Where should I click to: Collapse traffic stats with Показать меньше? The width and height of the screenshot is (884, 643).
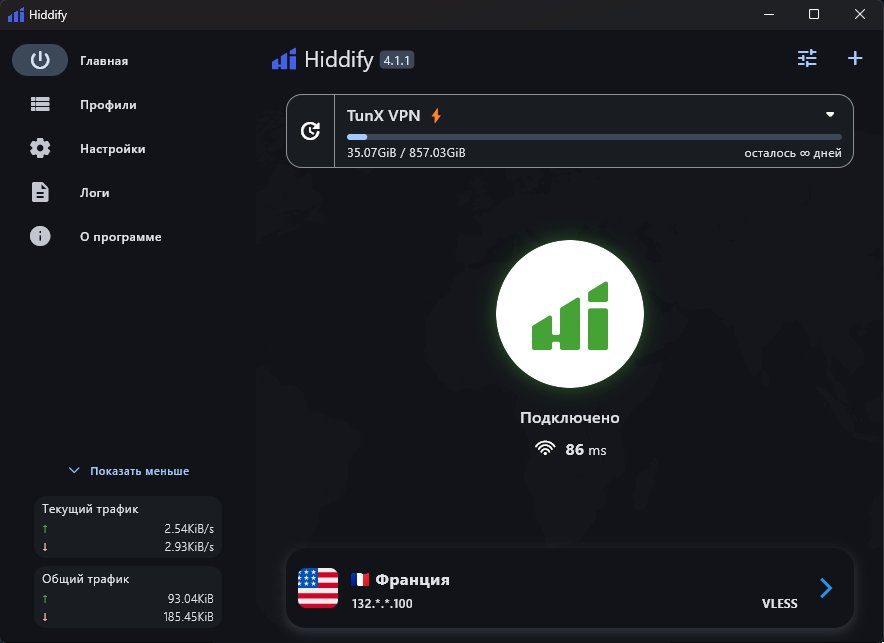(129, 471)
